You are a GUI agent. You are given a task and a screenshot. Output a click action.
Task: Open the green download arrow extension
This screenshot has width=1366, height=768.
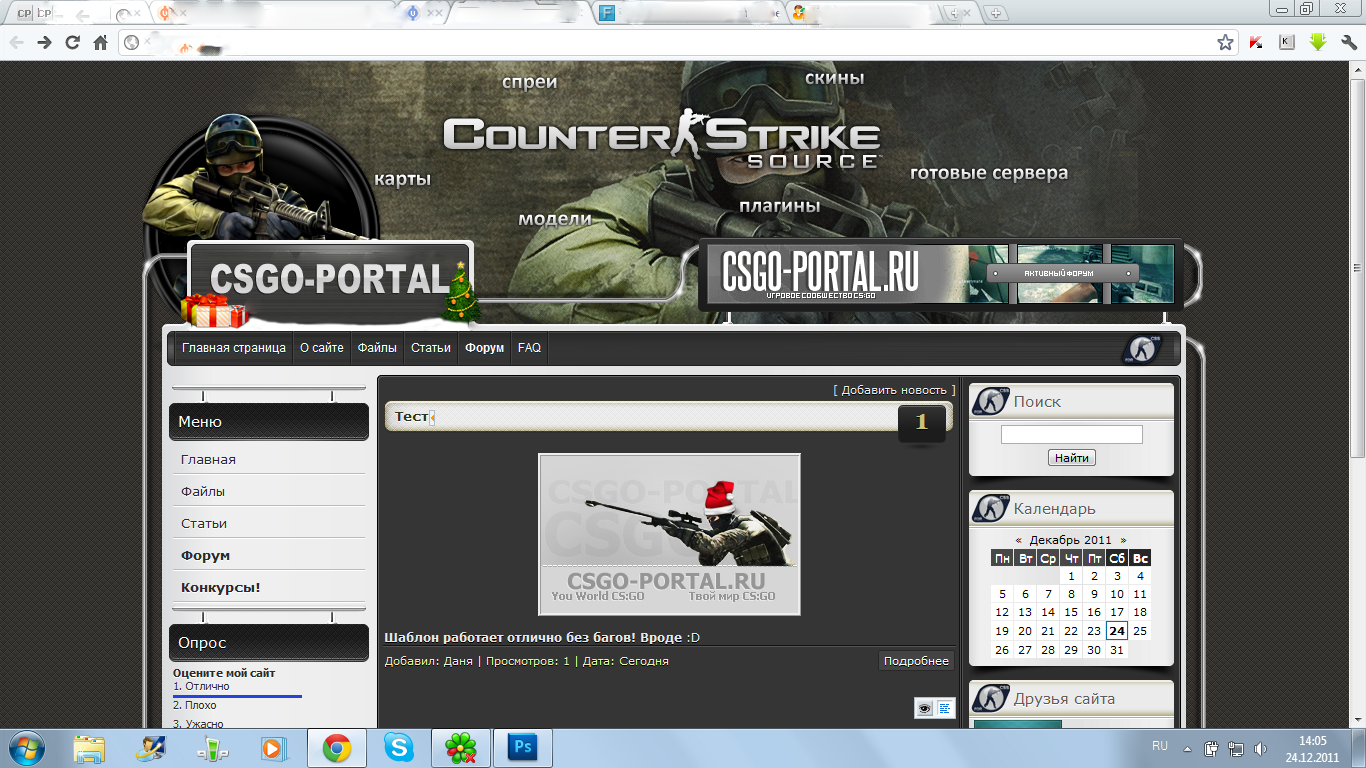click(x=1318, y=42)
